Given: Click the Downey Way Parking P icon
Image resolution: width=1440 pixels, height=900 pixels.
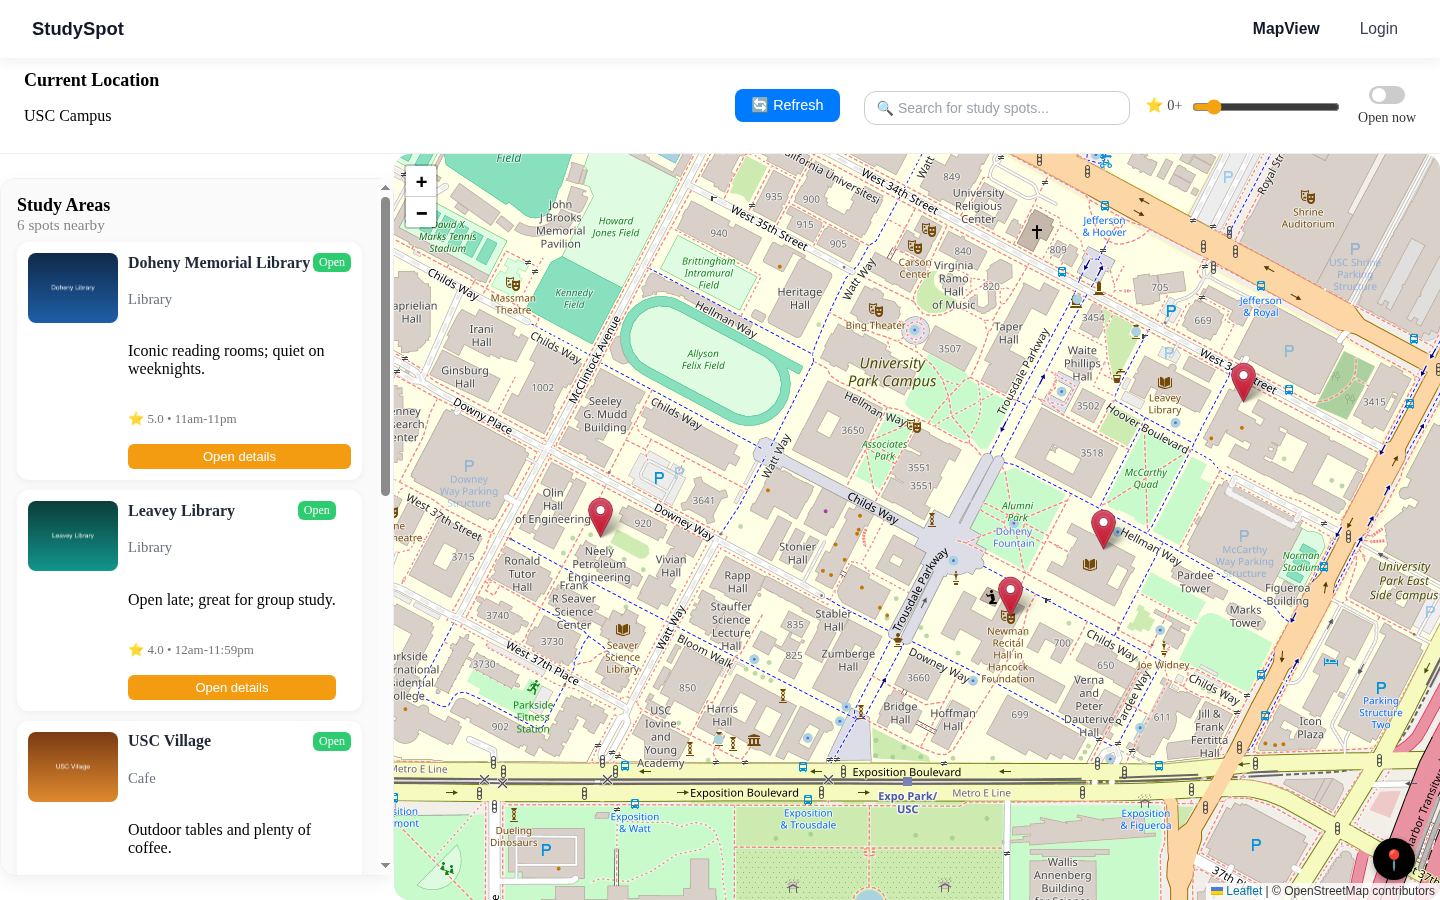Looking at the screenshot, I should click(469, 465).
